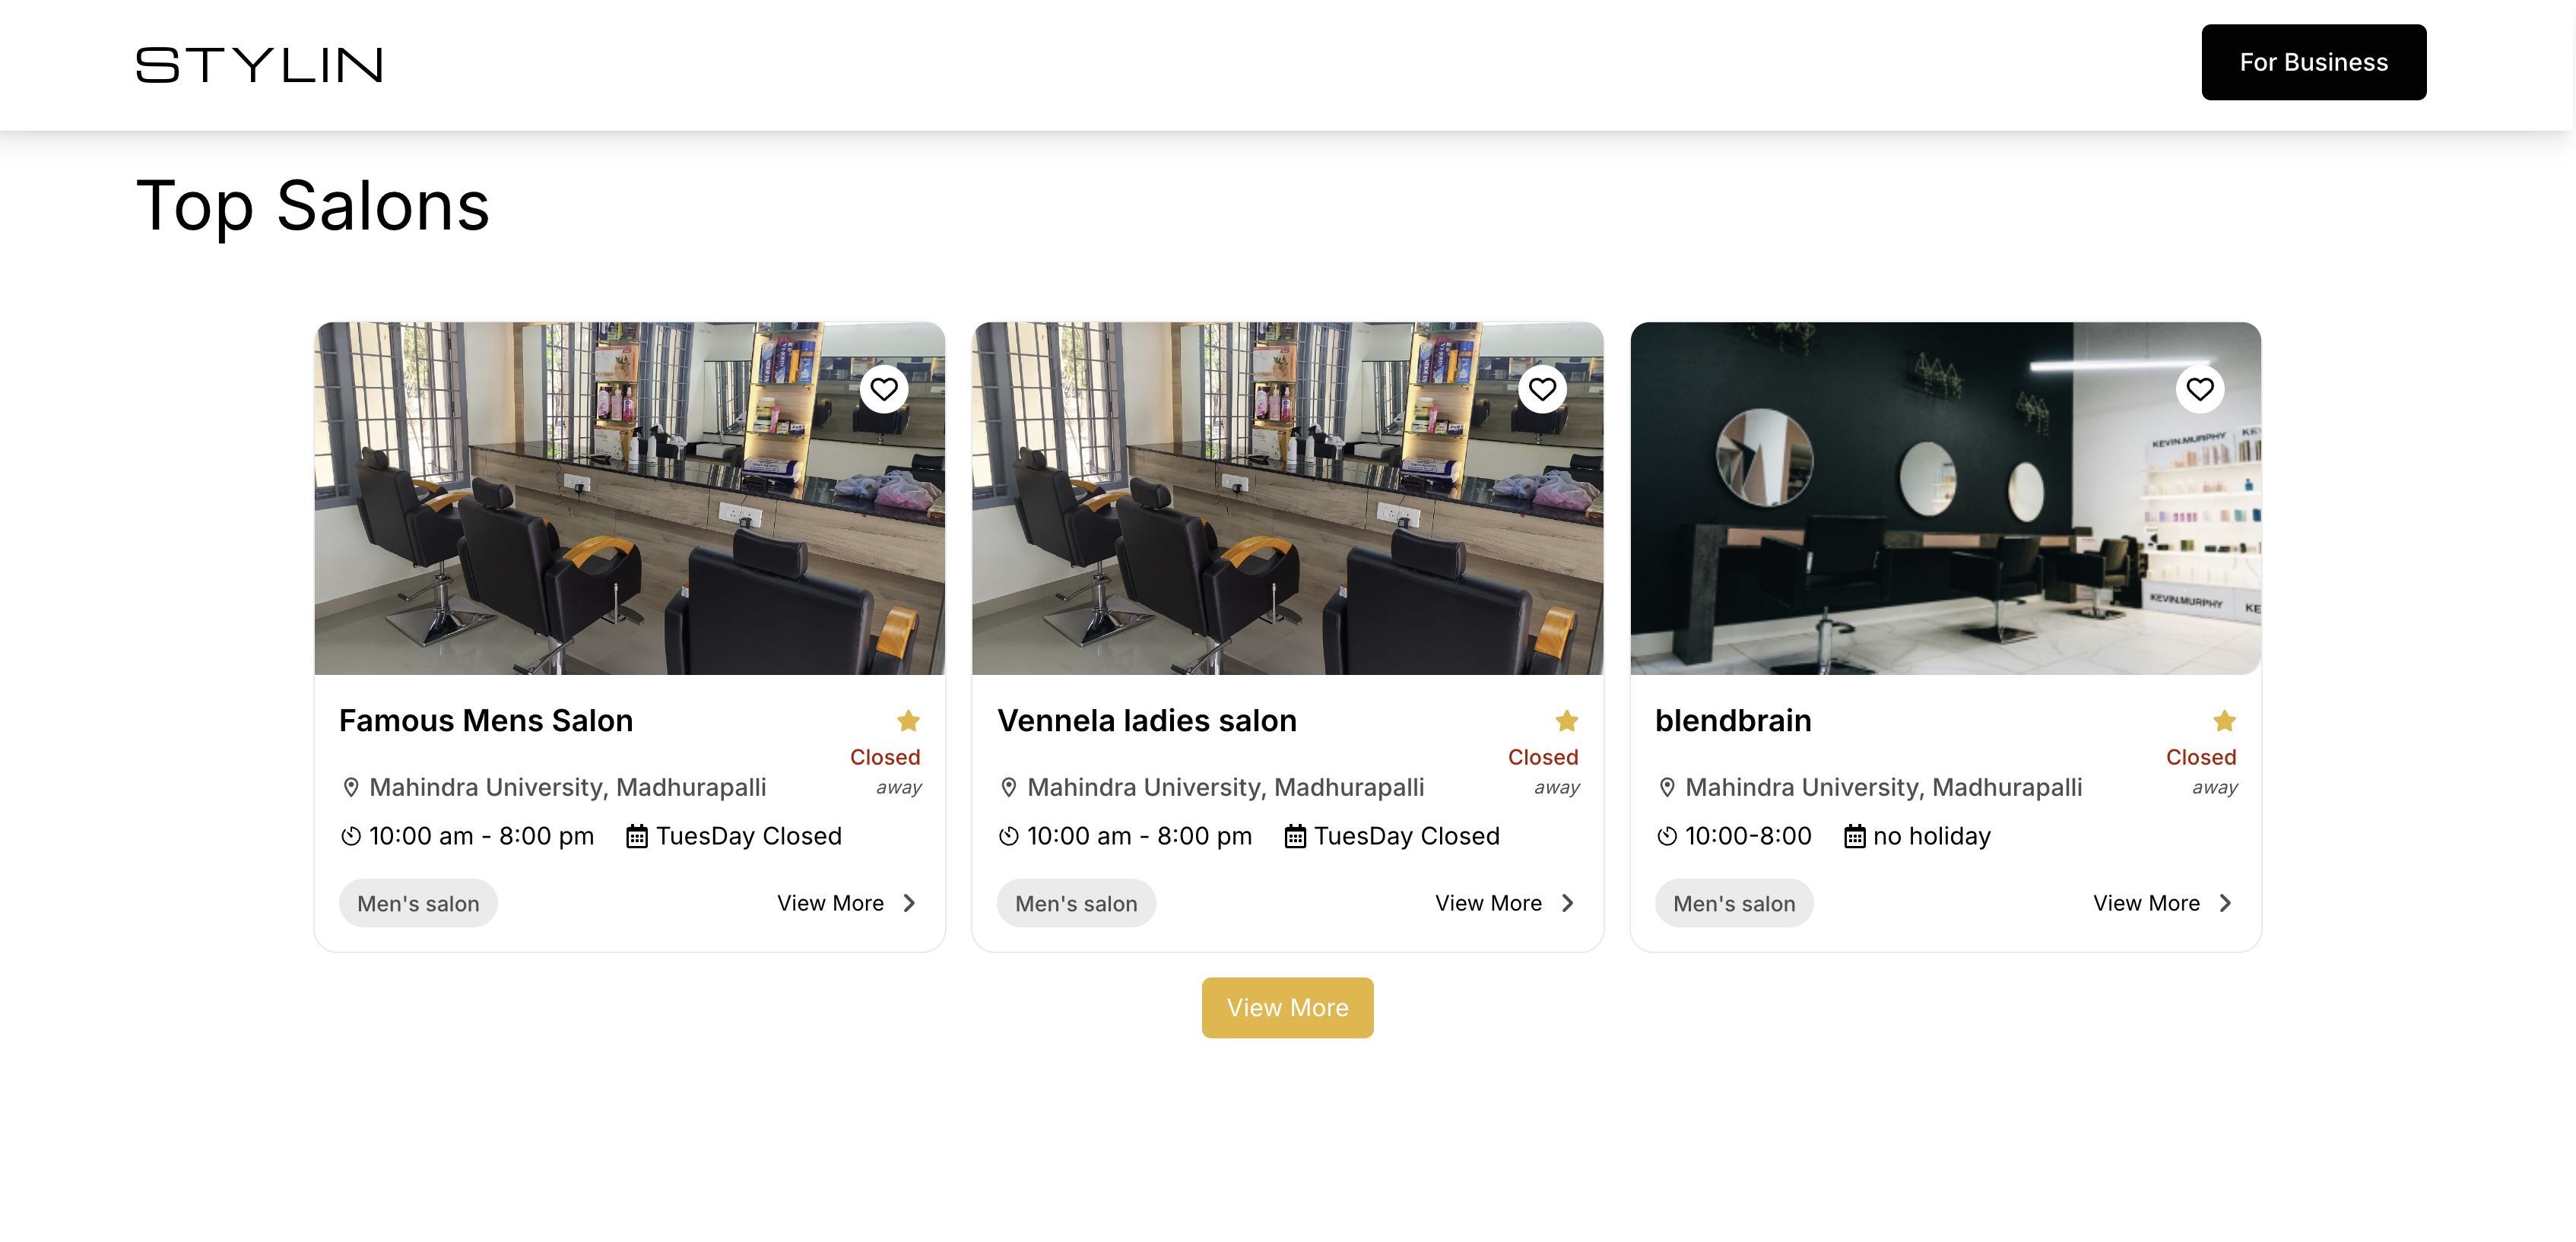Open Vennela ladies salon View More chevron
Viewport: 2576px width, 1242px height.
(1567, 903)
